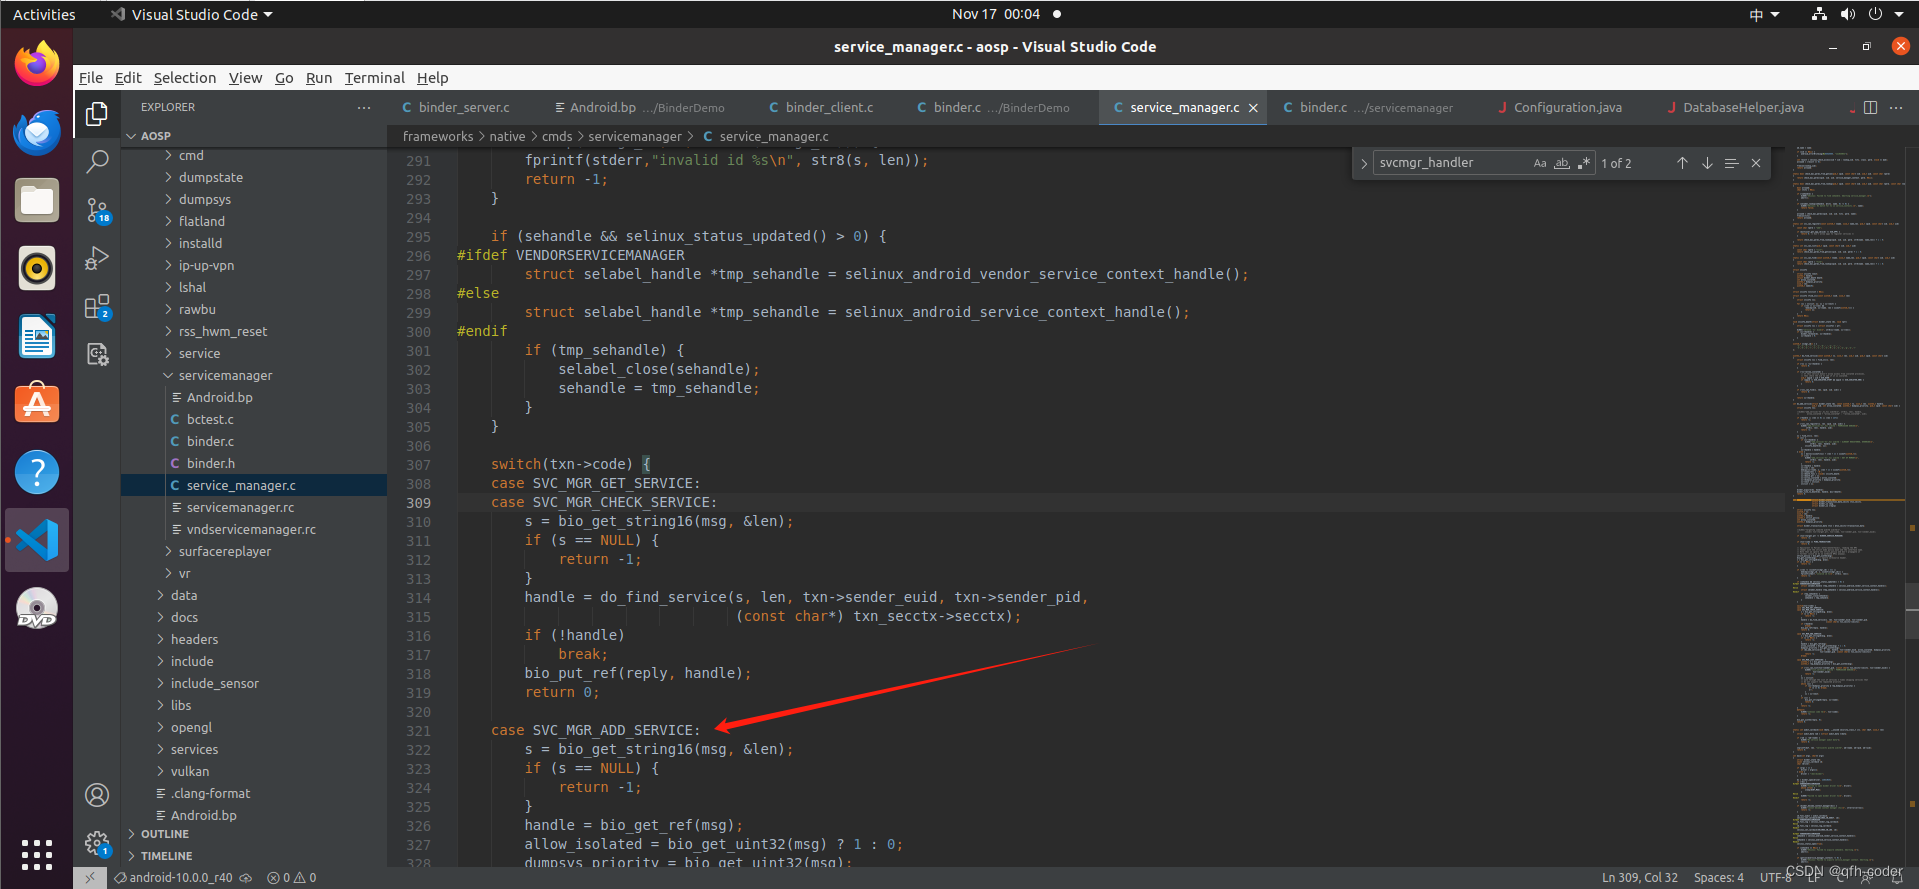The image size is (1919, 889).
Task: Expand replace mode in find widget
Action: click(1363, 163)
